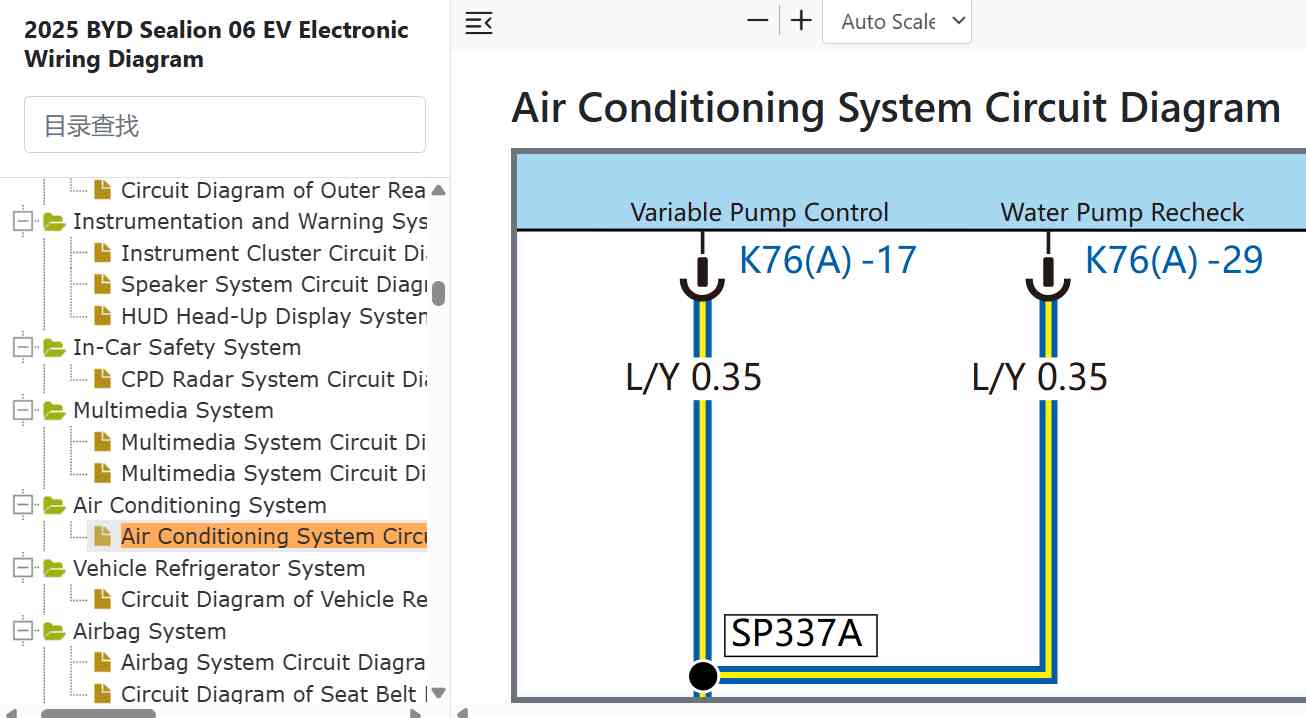Viewport: 1306px width, 718px height.
Task: Zoom out with the minus button
Action: coord(758,21)
